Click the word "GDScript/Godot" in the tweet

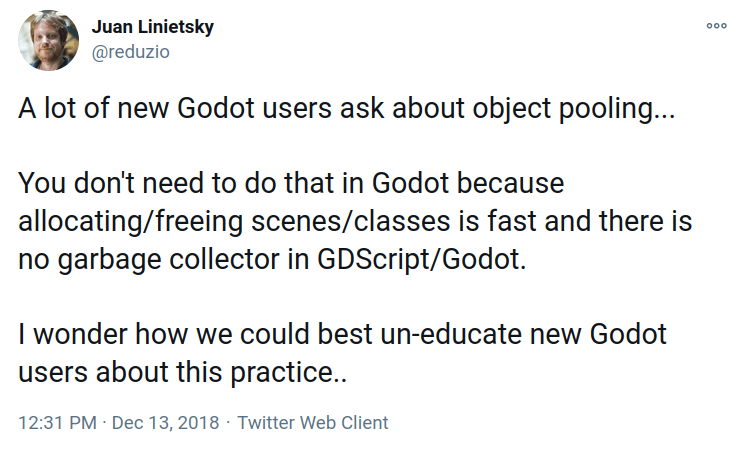tap(419, 260)
